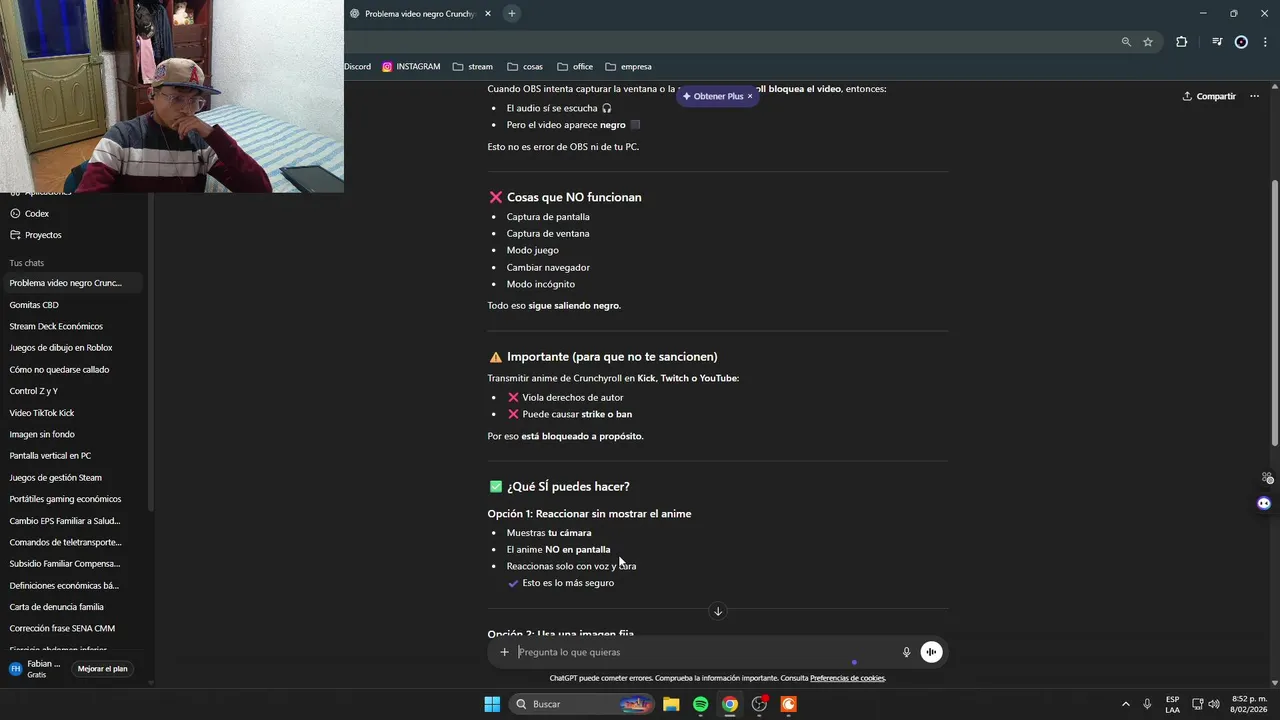Image resolution: width=1280 pixels, height=720 pixels.
Task: Show hidden tray icons chevron
Action: coord(1125,704)
